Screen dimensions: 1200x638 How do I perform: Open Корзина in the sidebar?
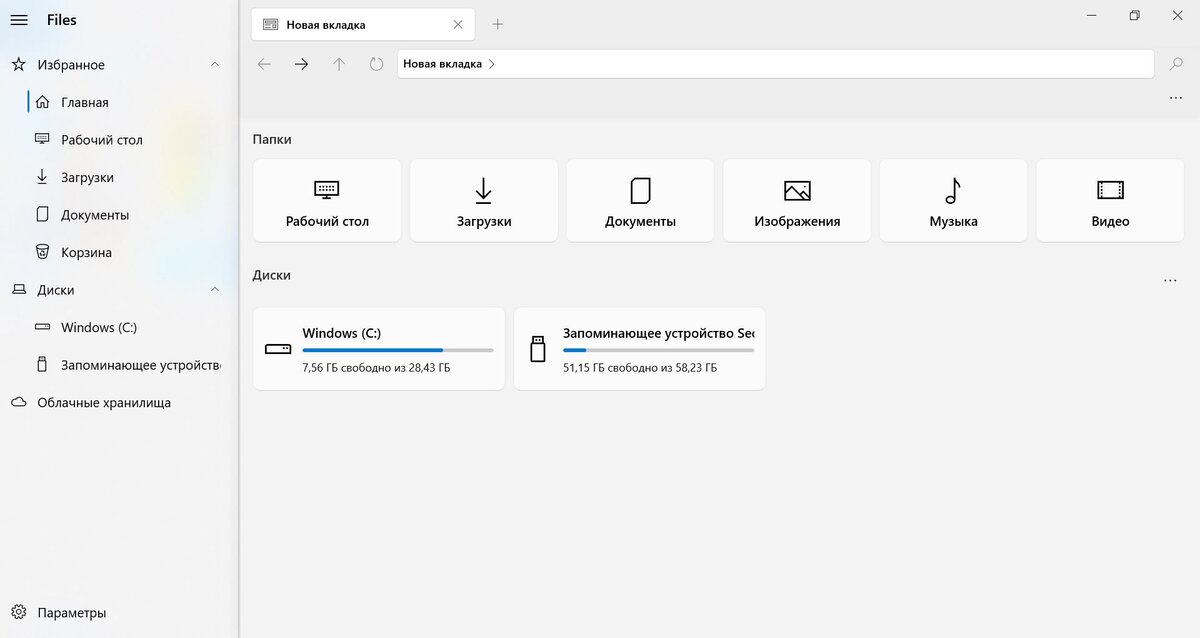click(x=86, y=252)
